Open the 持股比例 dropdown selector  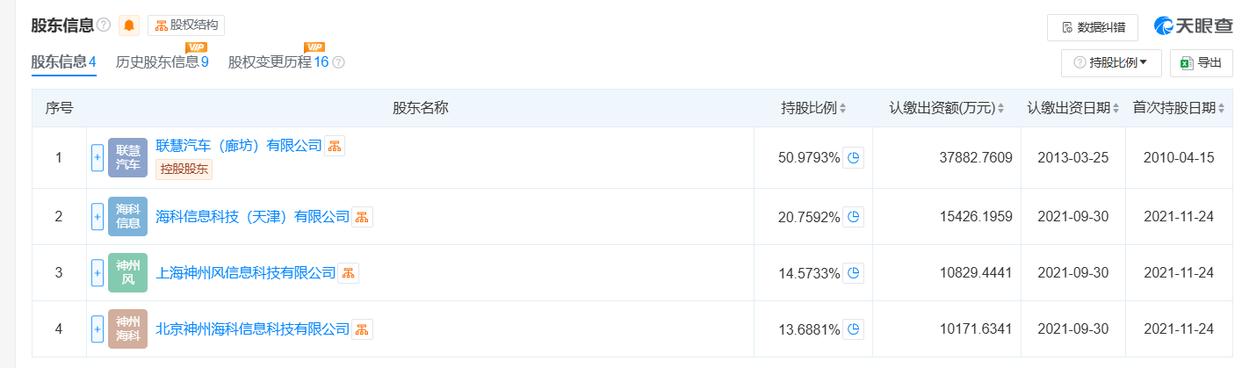point(1111,62)
